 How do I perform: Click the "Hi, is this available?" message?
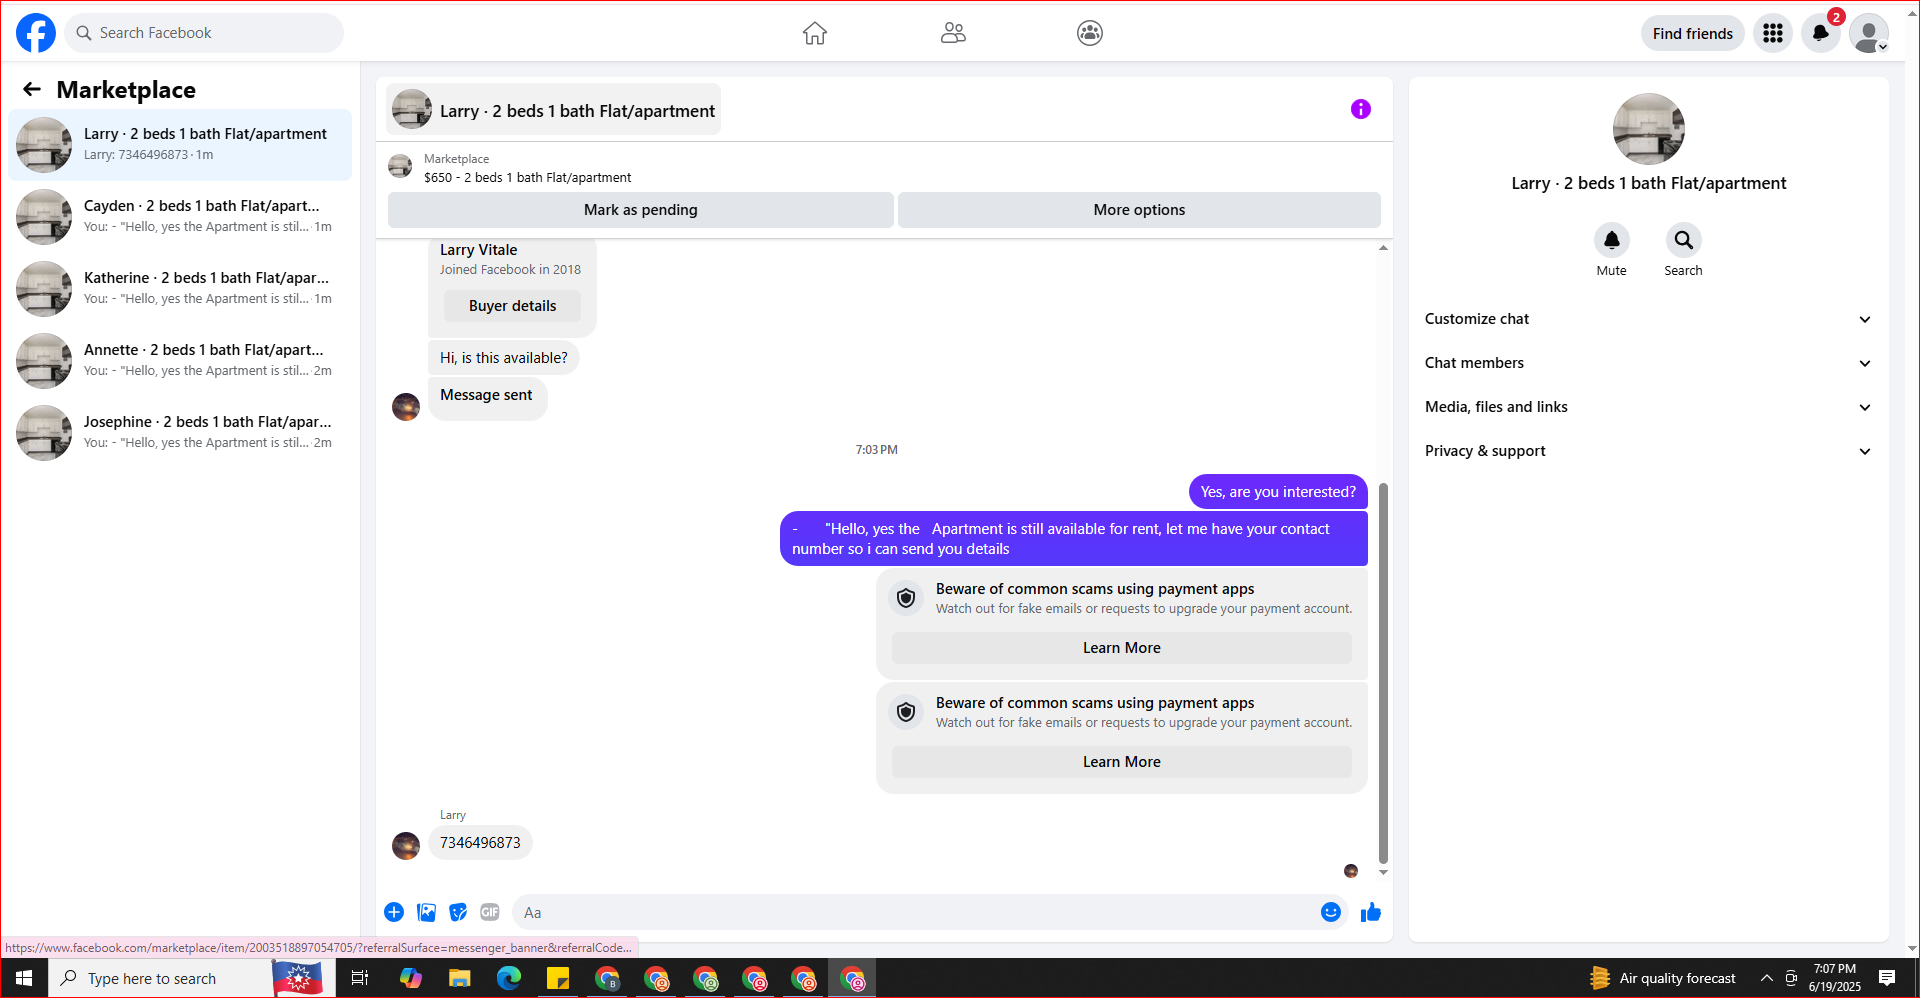point(503,358)
